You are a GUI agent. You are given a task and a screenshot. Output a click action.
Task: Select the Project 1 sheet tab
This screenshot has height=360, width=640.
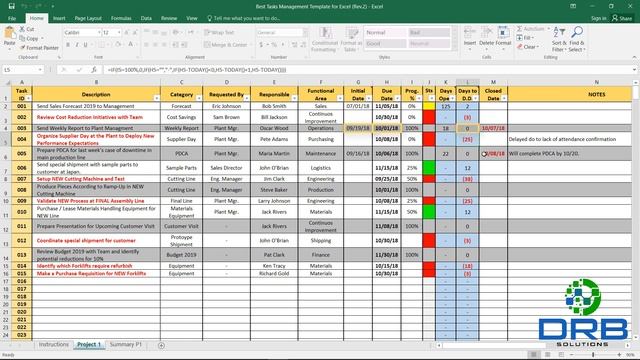[89, 344]
